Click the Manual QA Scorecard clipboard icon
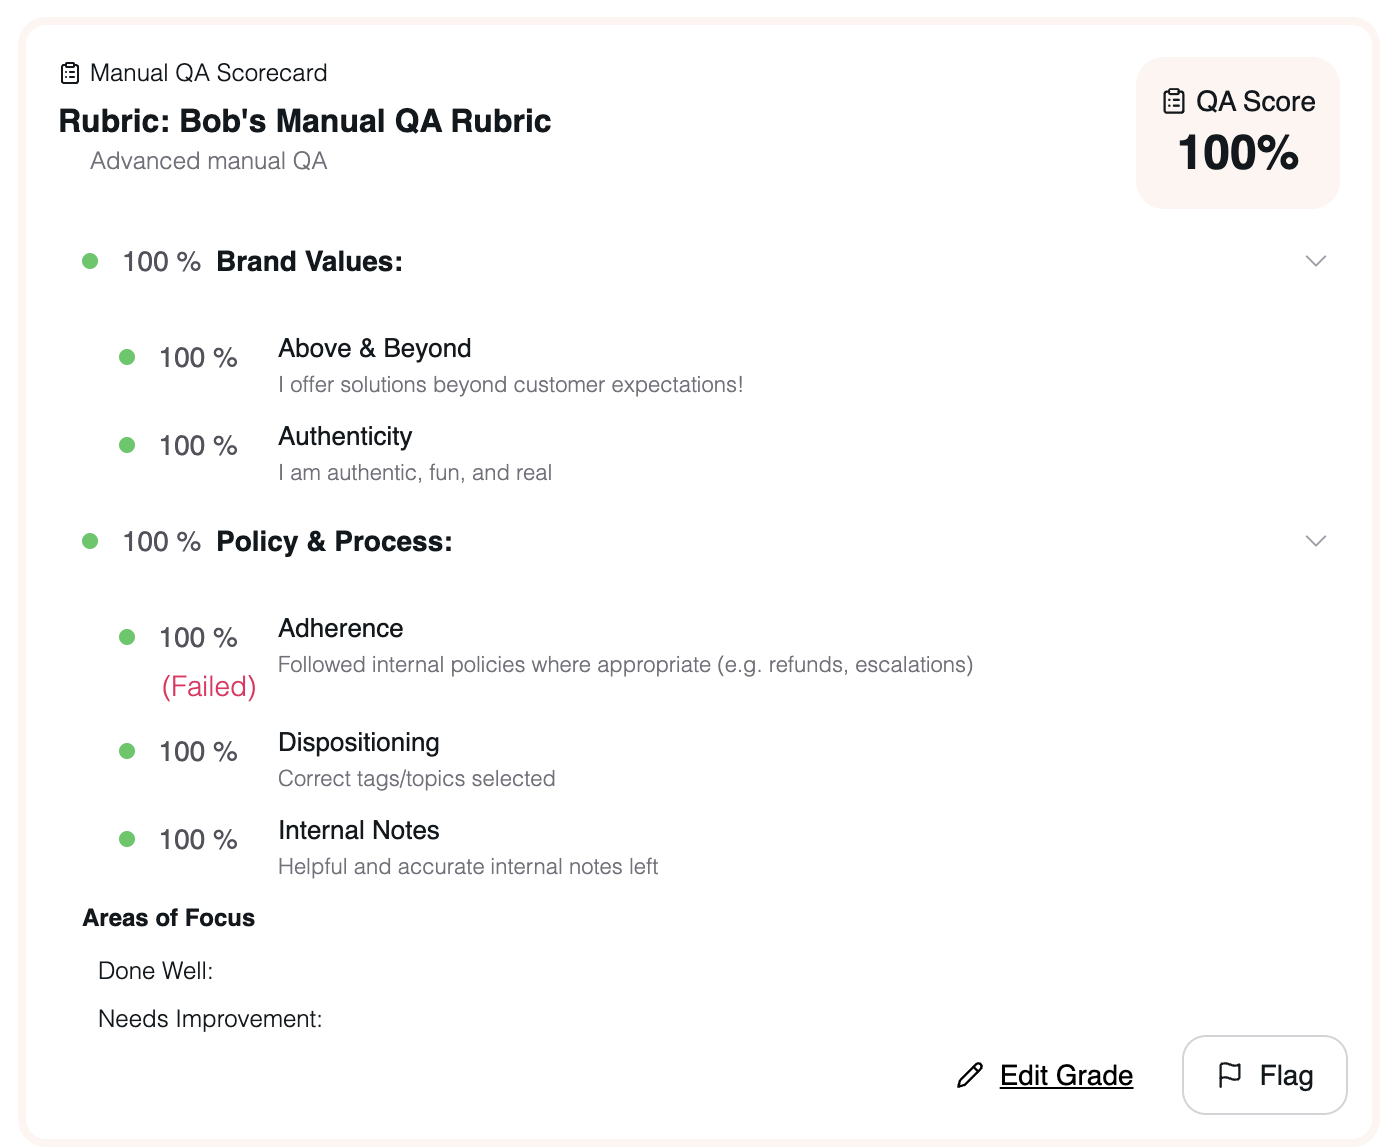The image size is (1392, 1148). coord(70,73)
